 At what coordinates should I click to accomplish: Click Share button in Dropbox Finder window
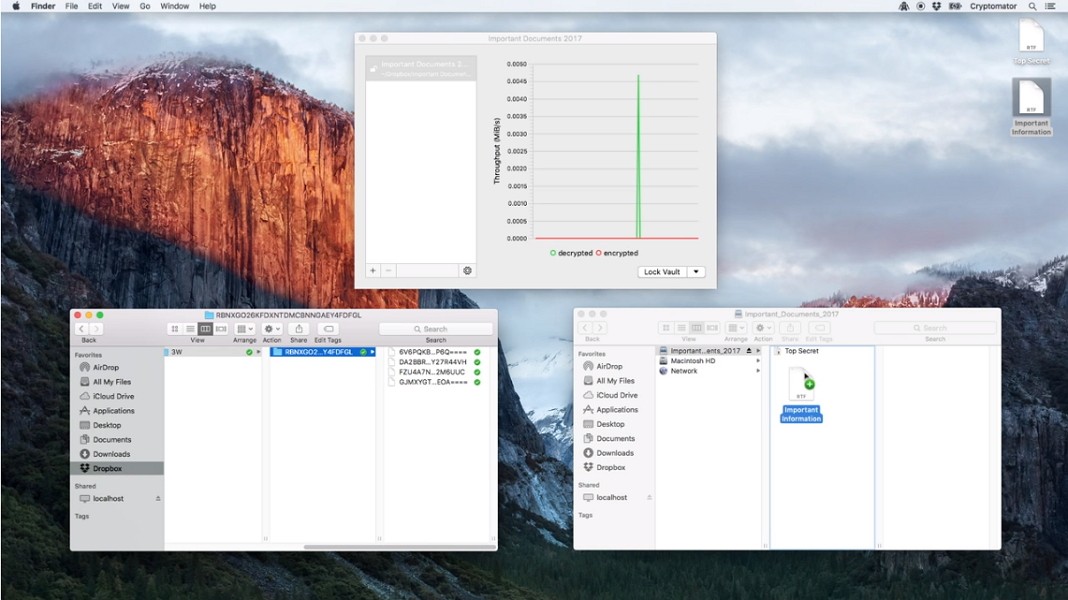click(x=298, y=329)
